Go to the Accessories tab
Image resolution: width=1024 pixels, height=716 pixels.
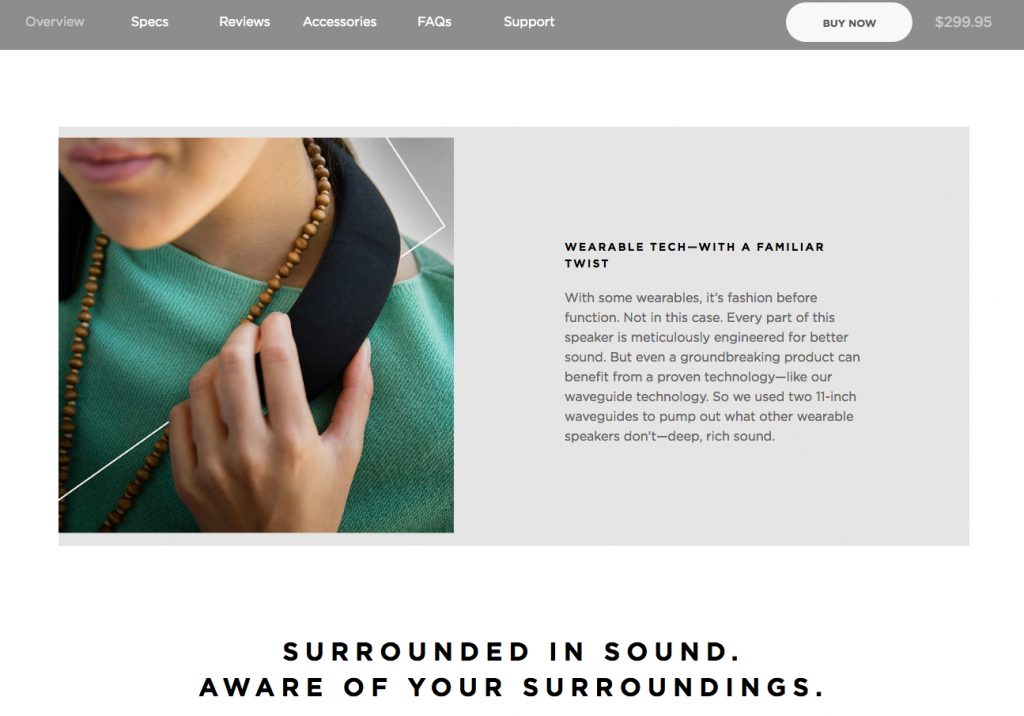(340, 22)
